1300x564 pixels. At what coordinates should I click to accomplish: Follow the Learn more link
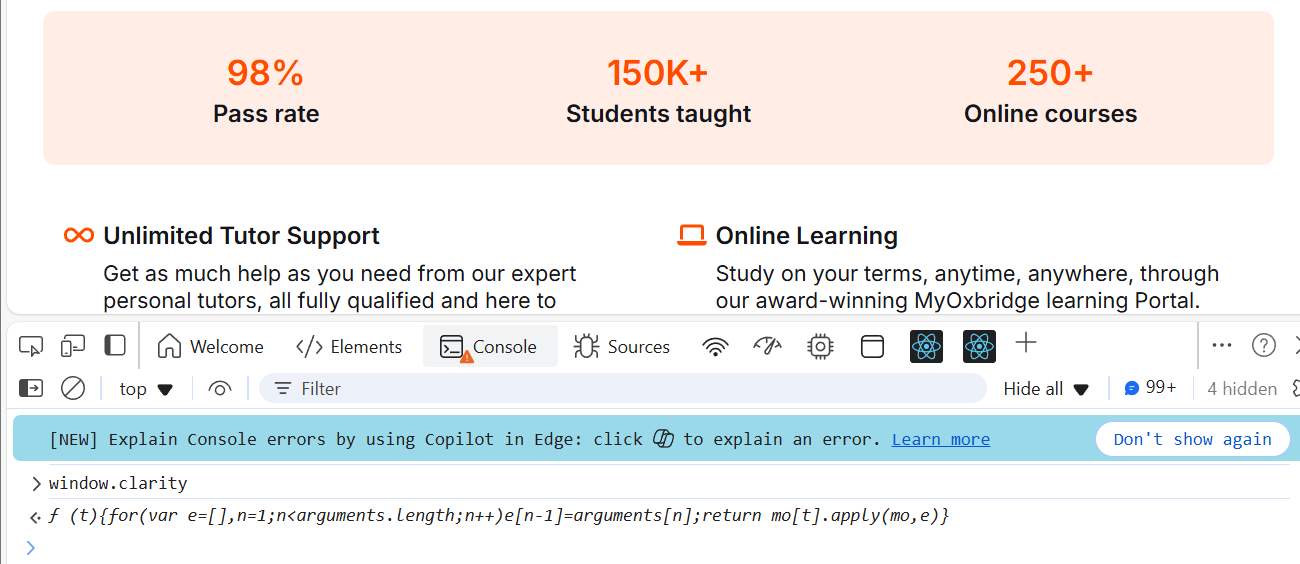(941, 439)
